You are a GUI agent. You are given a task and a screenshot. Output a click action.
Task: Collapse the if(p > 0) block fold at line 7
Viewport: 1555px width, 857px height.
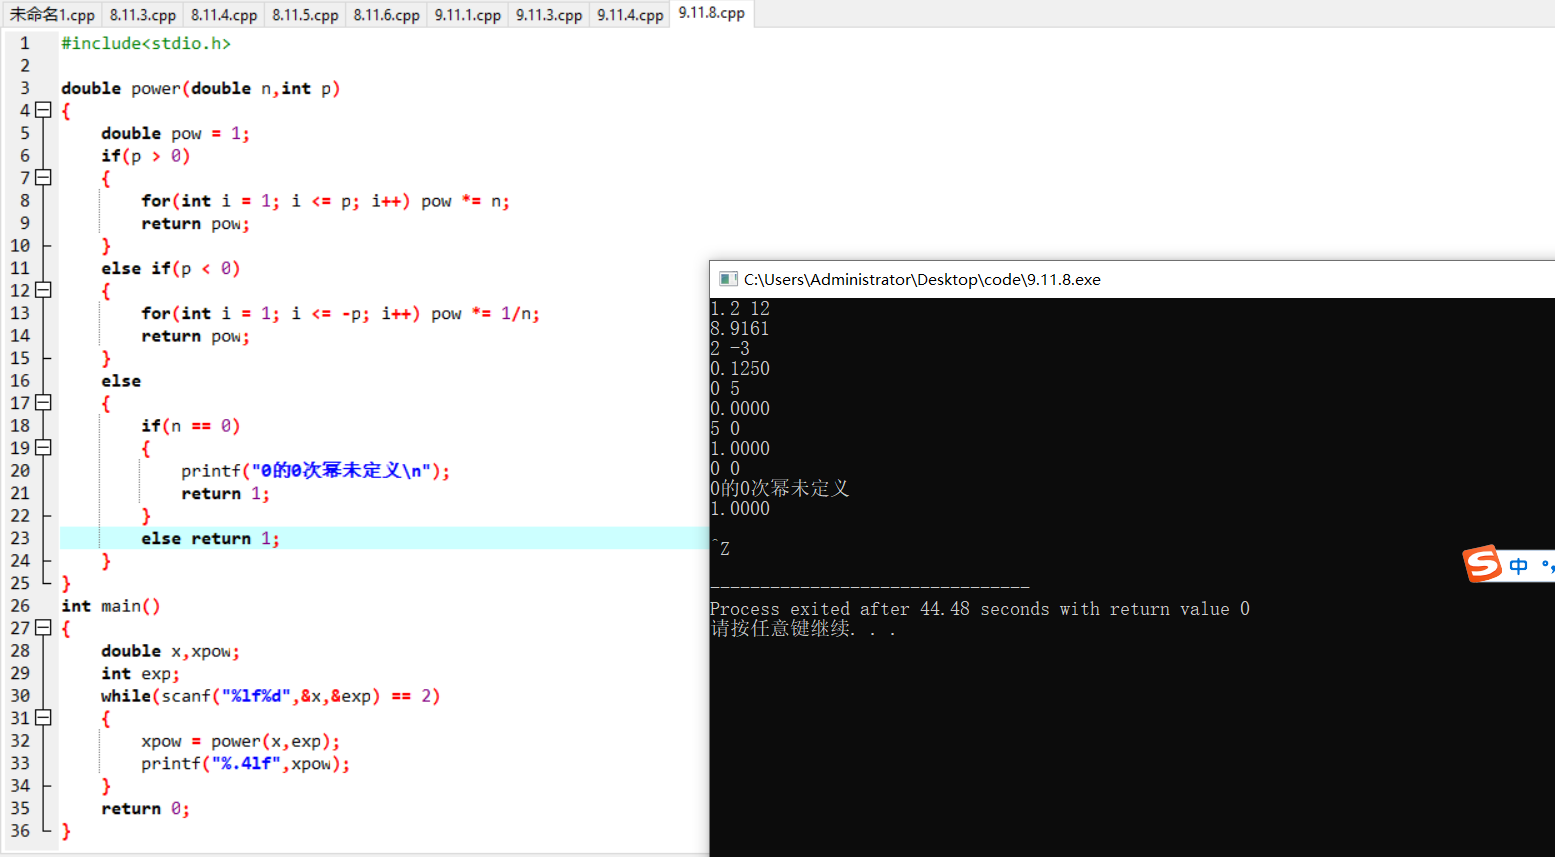pyautogui.click(x=43, y=178)
